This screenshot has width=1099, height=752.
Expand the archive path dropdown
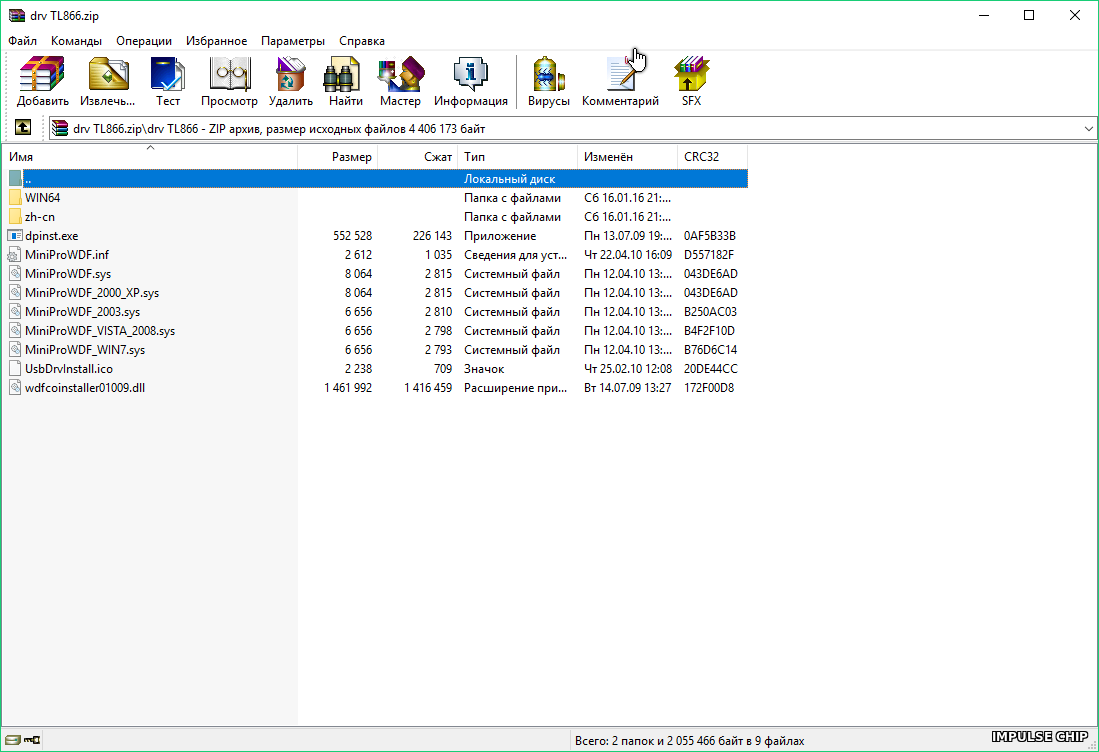click(x=1088, y=128)
